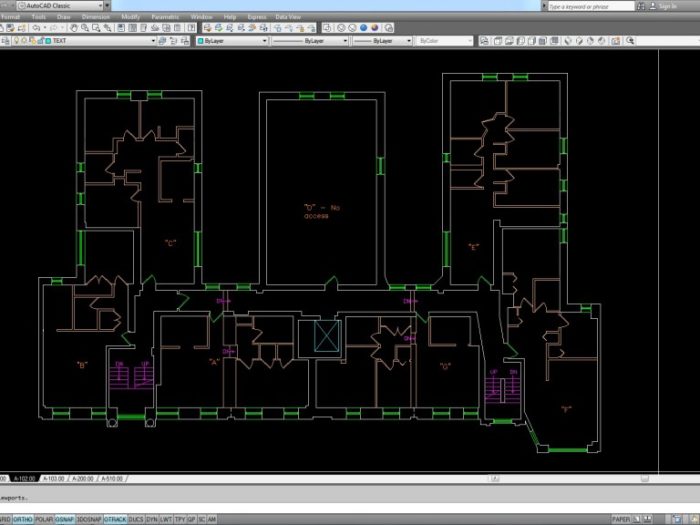Click the Zoom Previous icon
This screenshot has width=700, height=525.
point(107,28)
